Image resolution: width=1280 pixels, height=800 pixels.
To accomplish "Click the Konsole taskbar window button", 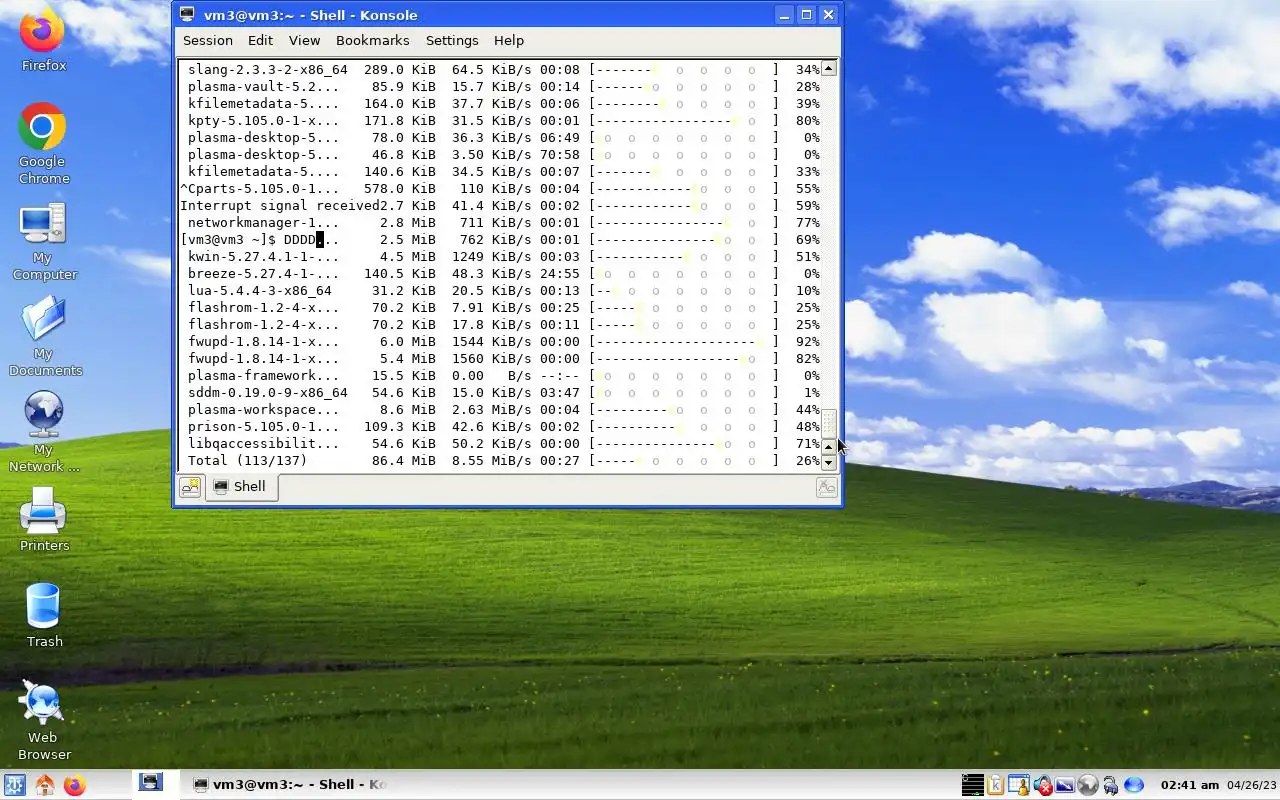I will click(288, 785).
